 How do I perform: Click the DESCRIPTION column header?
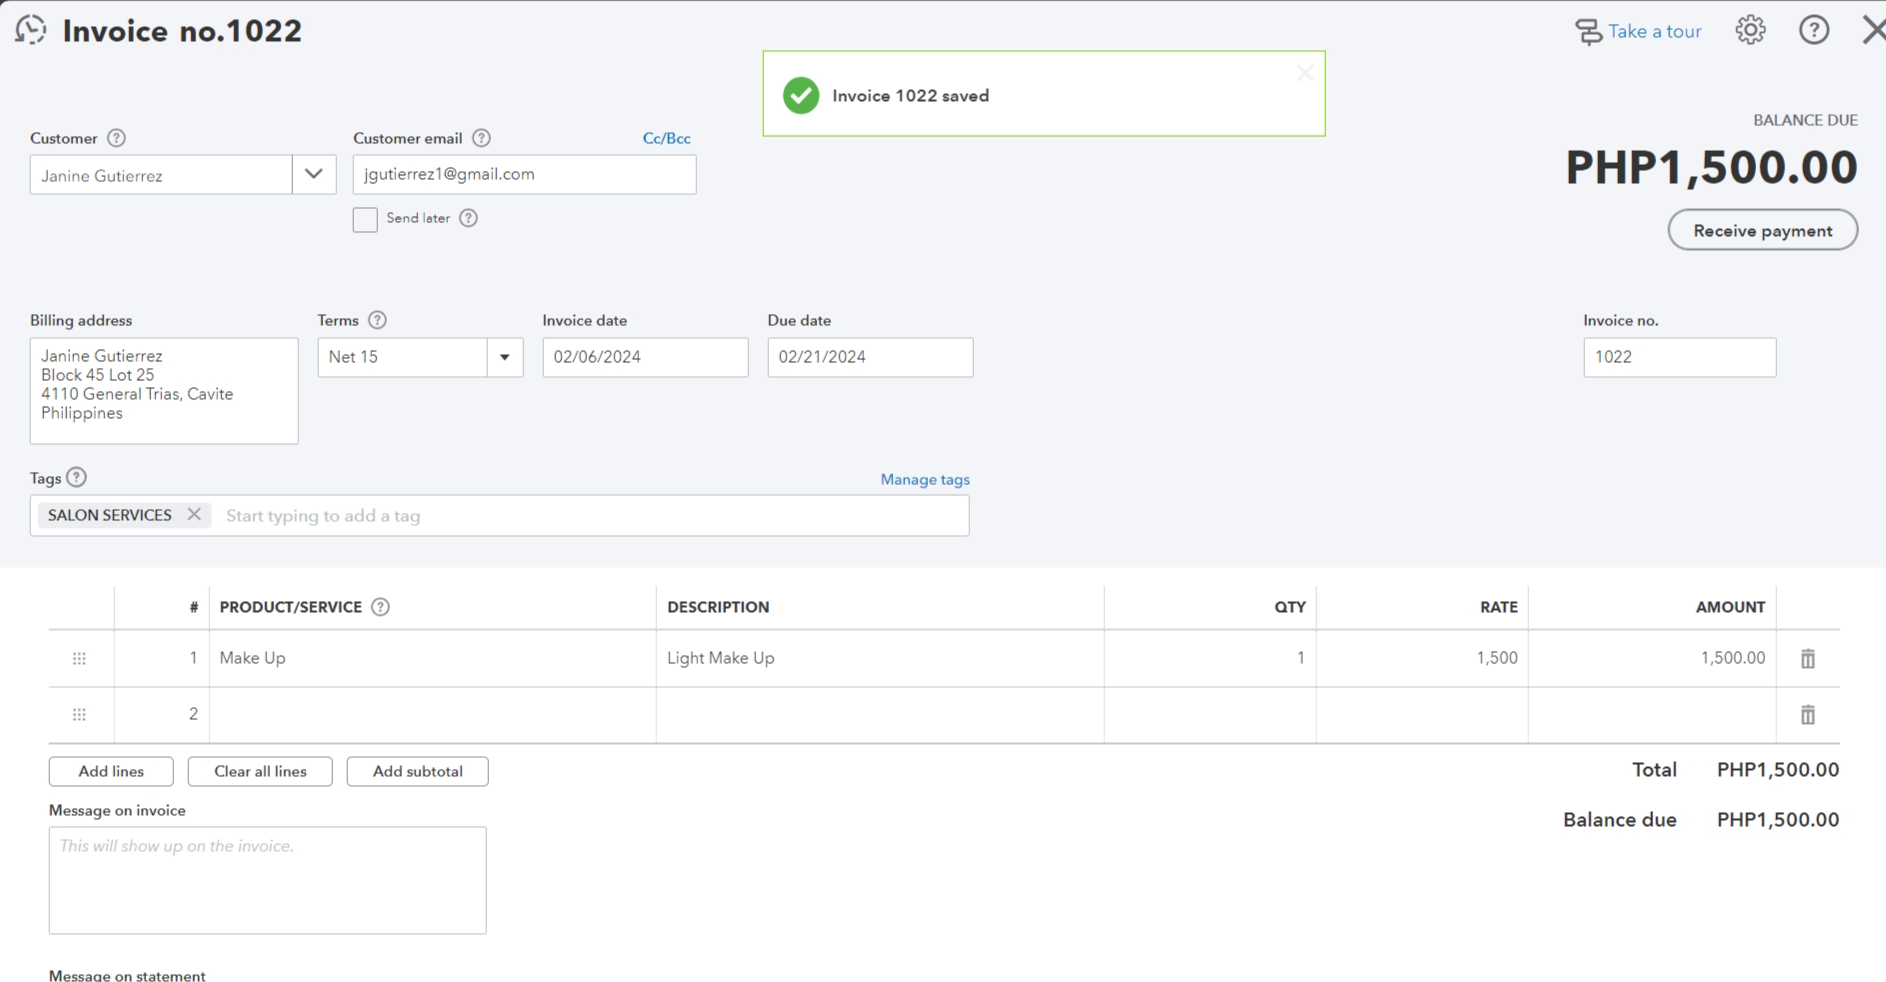pos(718,607)
